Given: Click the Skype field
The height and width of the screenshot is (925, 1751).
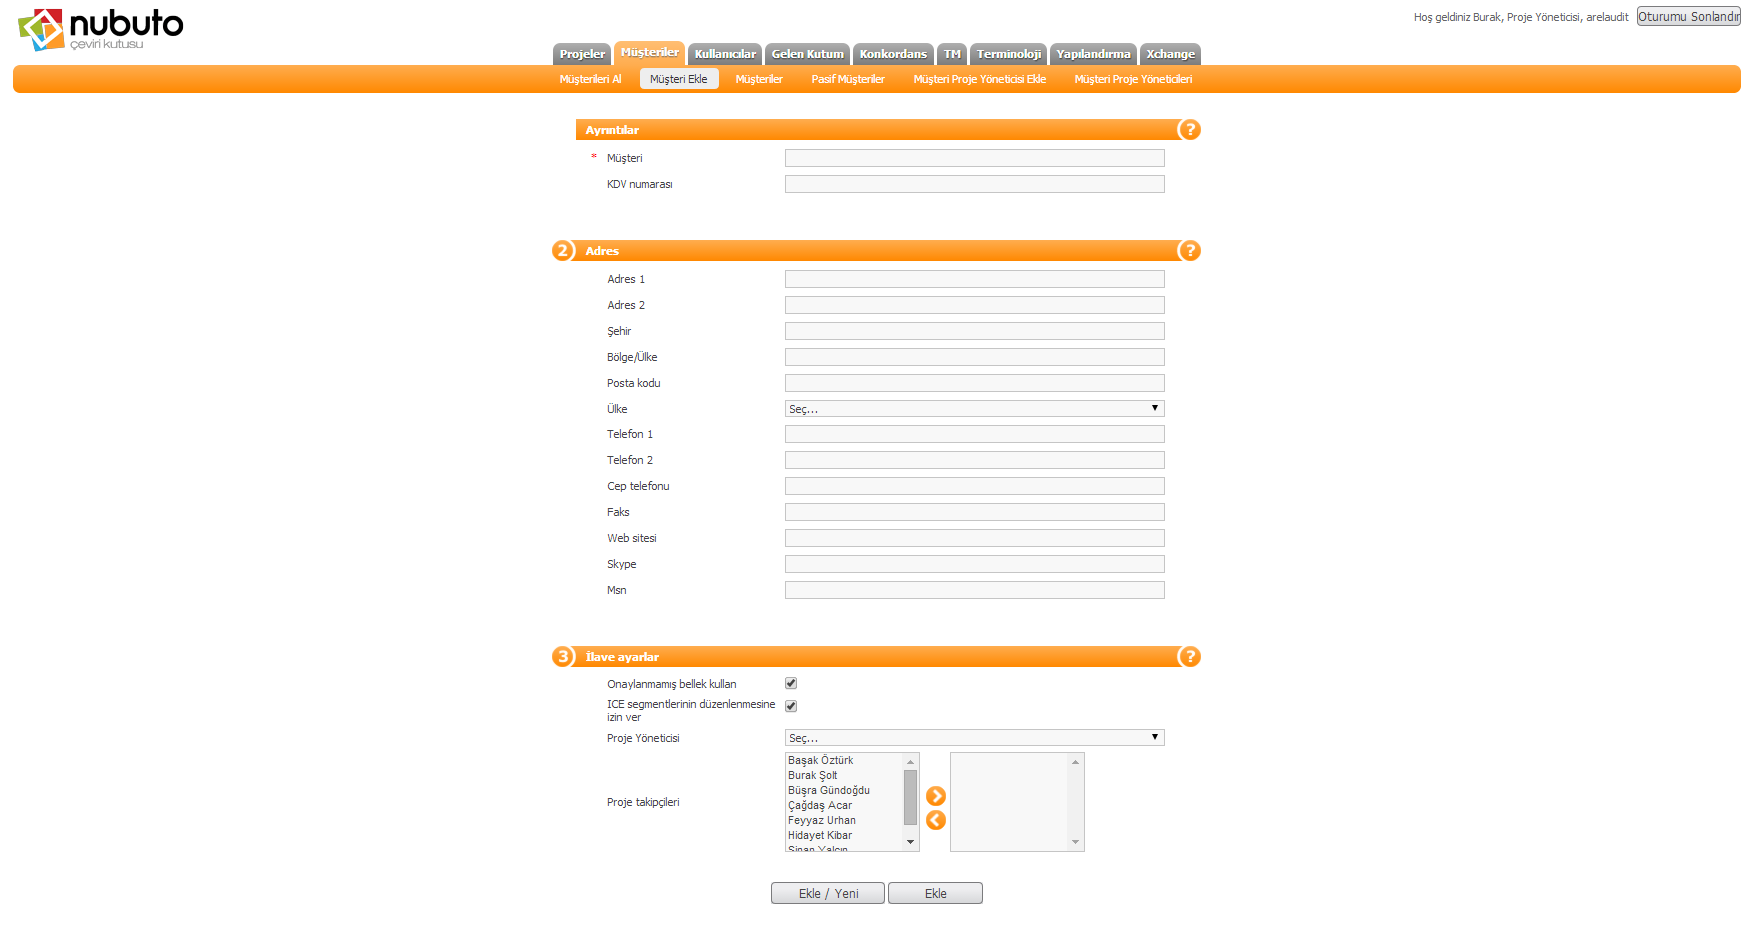Looking at the screenshot, I should click(975, 564).
